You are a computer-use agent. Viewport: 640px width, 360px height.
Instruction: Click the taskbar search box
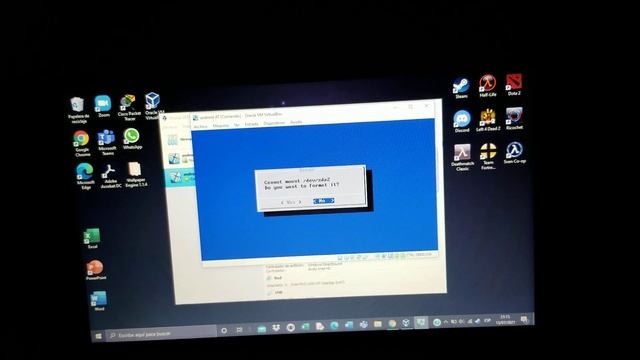(x=161, y=333)
